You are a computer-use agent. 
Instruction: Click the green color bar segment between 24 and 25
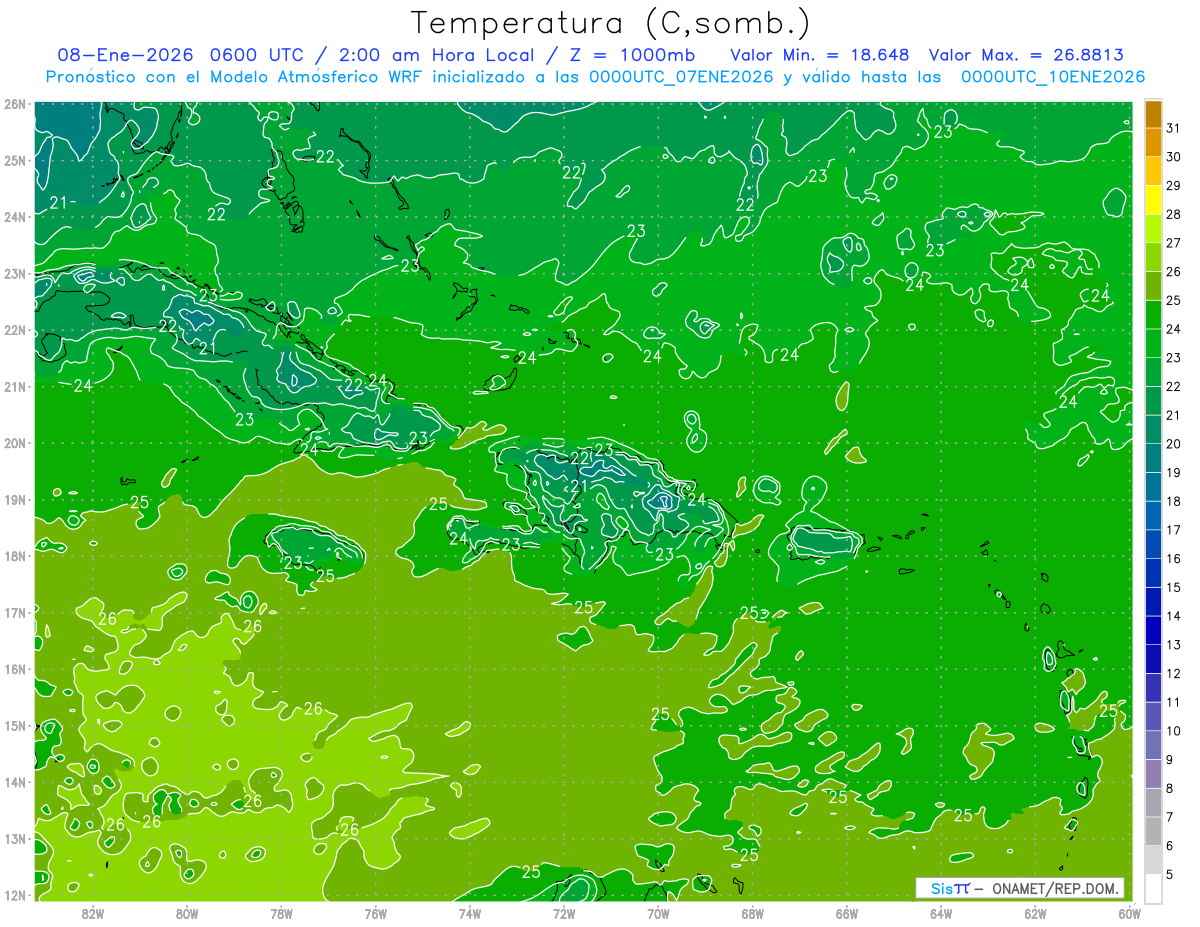pos(1153,315)
